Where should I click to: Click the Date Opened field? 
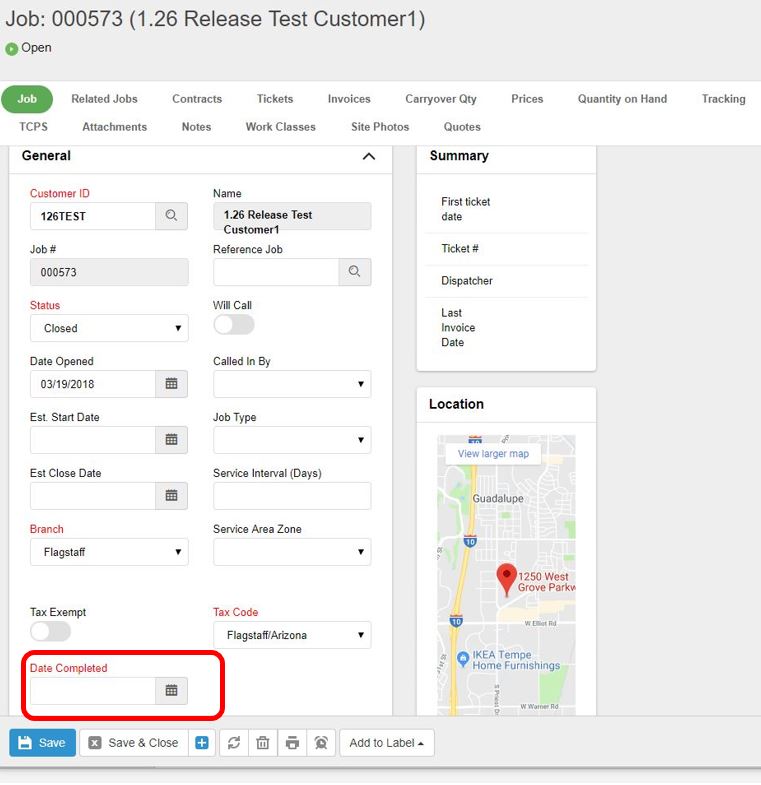93,384
